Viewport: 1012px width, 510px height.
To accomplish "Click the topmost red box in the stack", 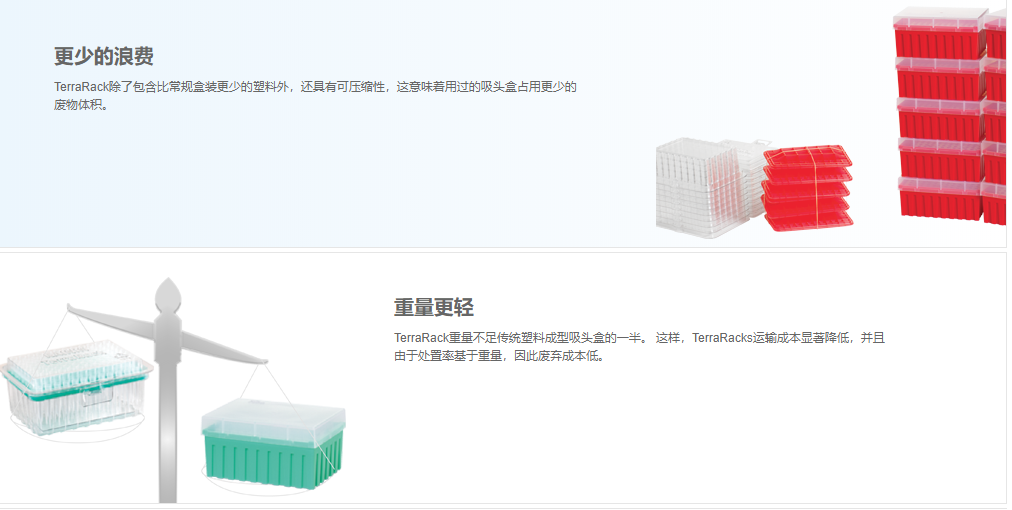I will click(x=941, y=34).
